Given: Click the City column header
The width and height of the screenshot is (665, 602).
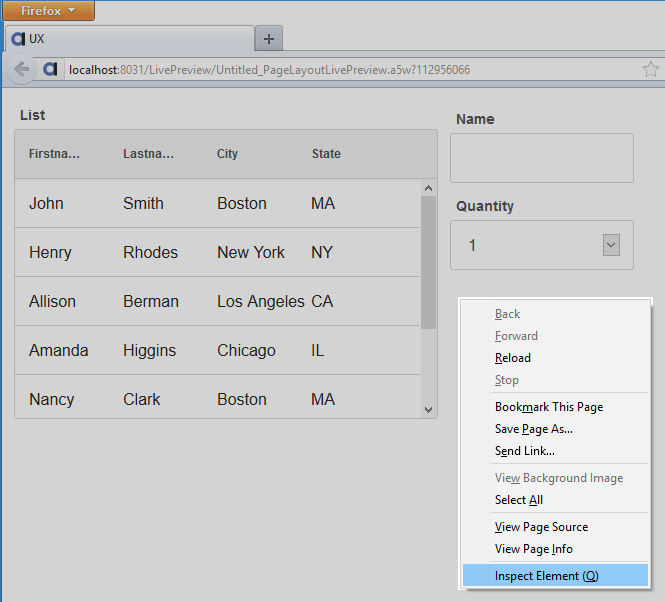Looking at the screenshot, I should point(227,154).
